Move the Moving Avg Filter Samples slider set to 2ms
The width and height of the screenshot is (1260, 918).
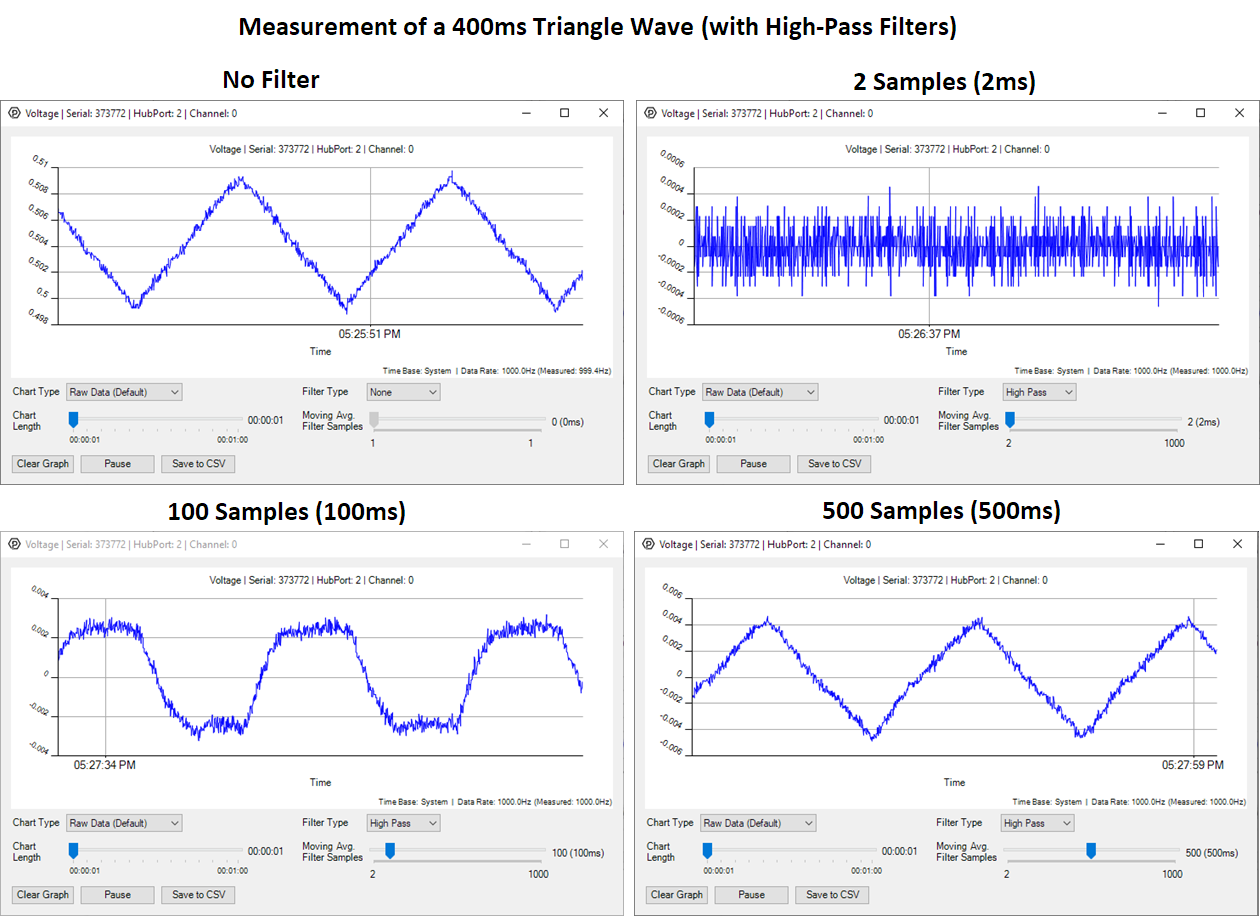coord(1010,421)
